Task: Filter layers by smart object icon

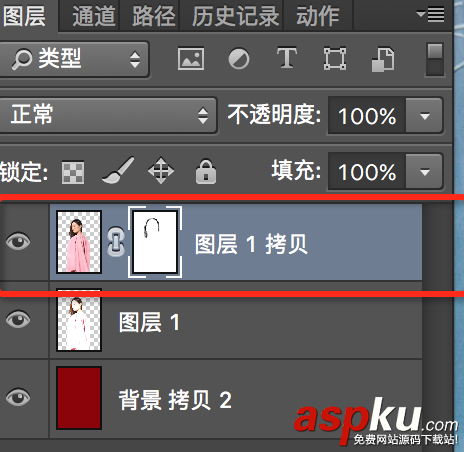Action: pyautogui.click(x=383, y=59)
